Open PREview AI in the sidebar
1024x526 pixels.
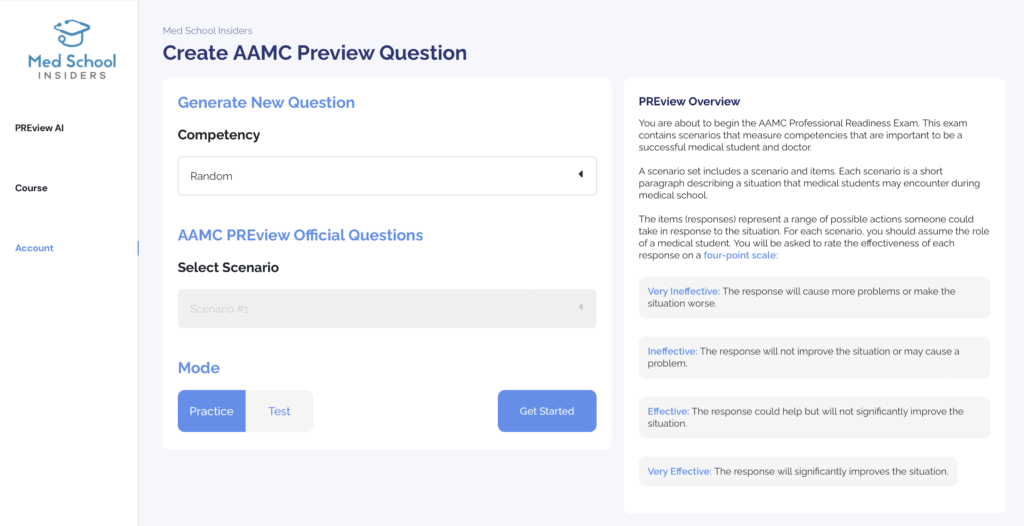click(x=39, y=128)
